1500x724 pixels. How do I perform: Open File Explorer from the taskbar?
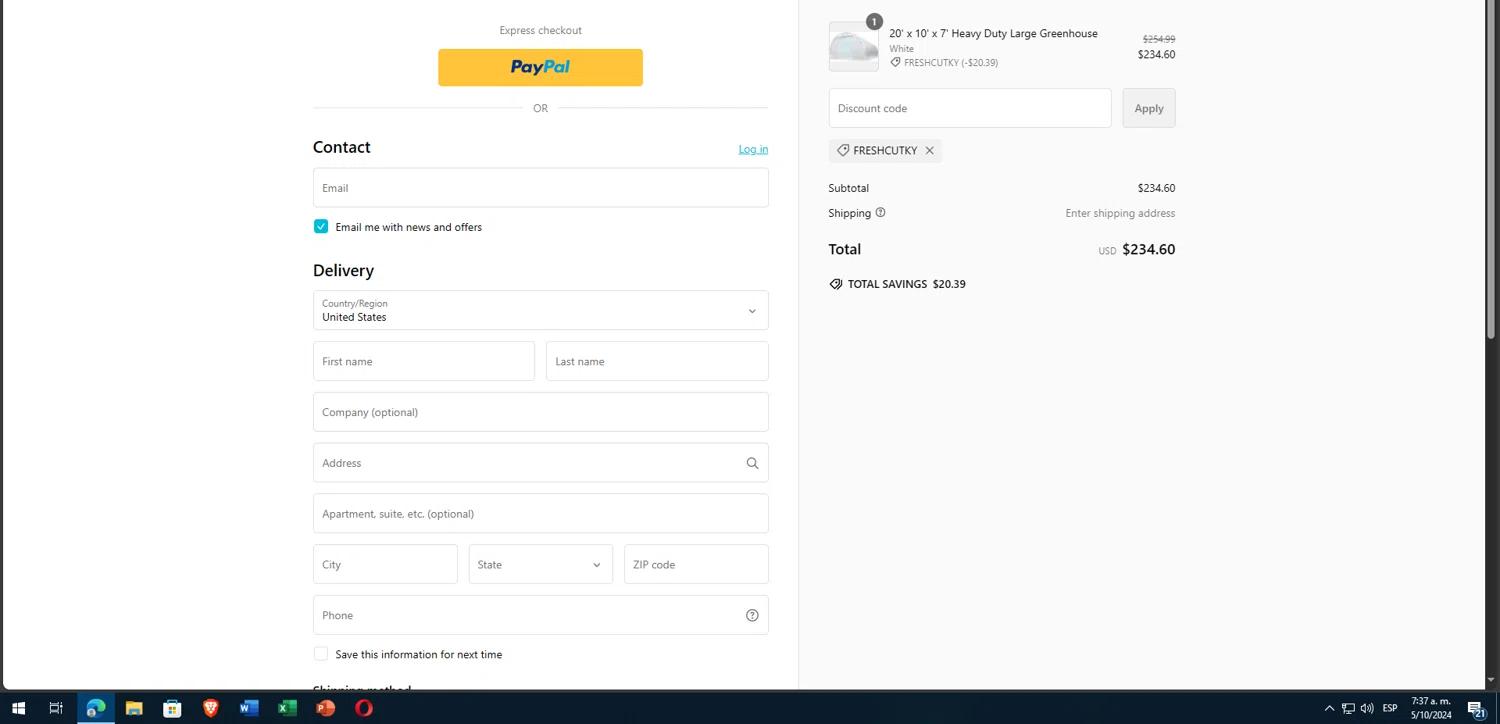point(134,708)
